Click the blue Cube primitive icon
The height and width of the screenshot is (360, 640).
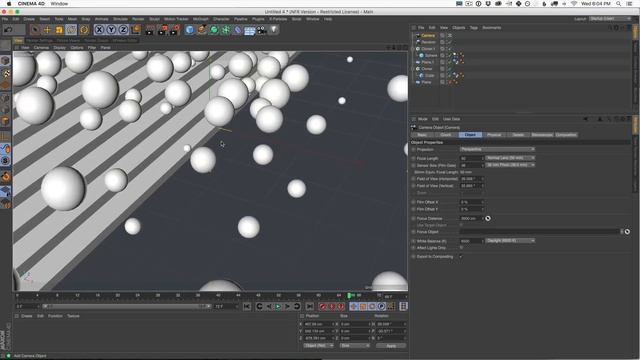point(189,30)
